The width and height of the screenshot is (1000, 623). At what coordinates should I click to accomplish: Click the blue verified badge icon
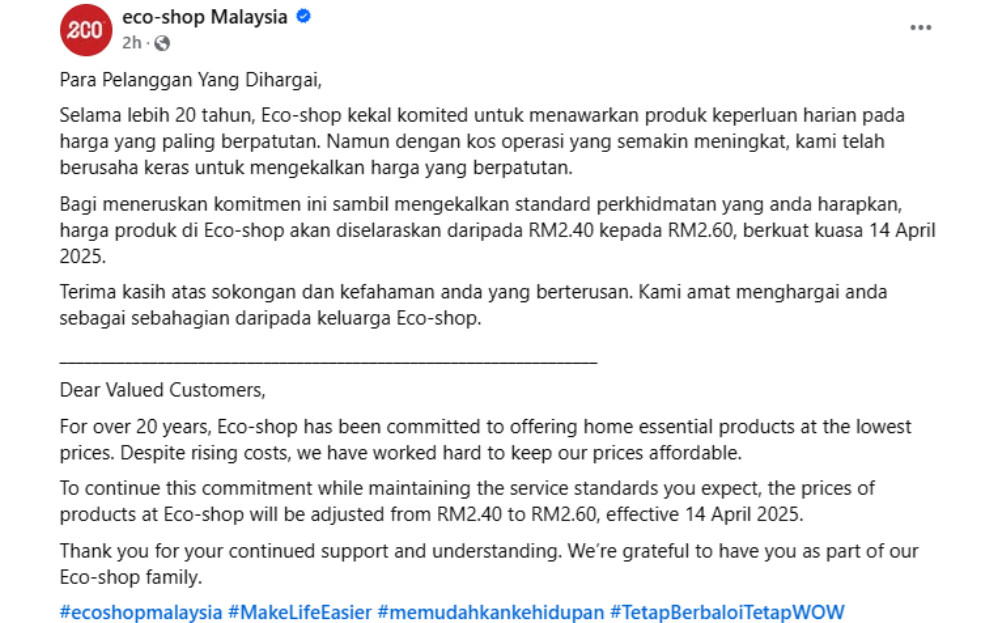click(304, 17)
